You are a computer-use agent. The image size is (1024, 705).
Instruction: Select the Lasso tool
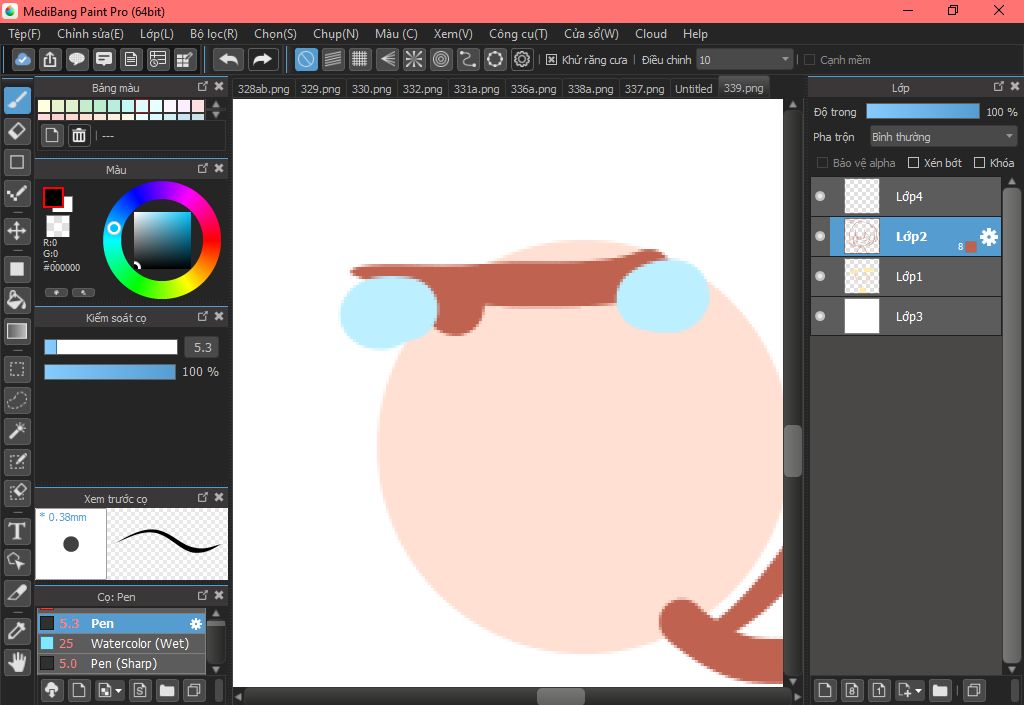(x=17, y=400)
